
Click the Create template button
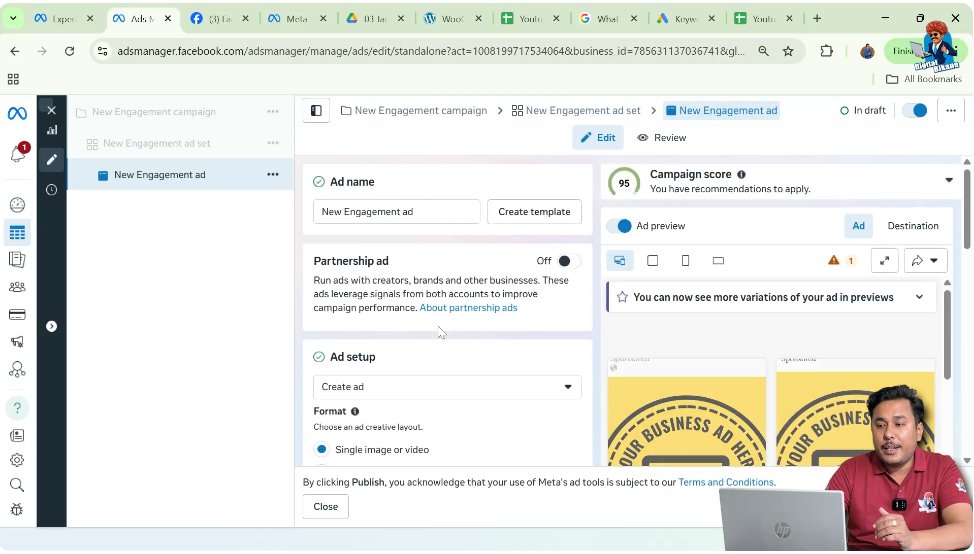534,212
